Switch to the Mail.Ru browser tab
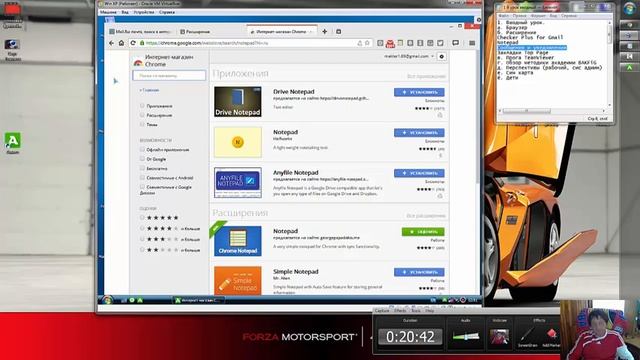The width and height of the screenshot is (640, 360). click(x=141, y=31)
